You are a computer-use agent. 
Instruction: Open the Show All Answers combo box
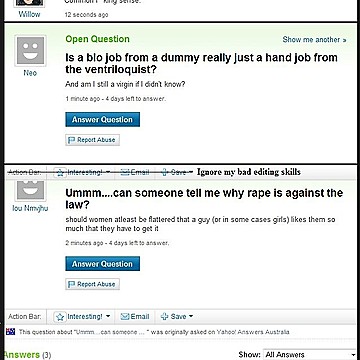pos(309,355)
